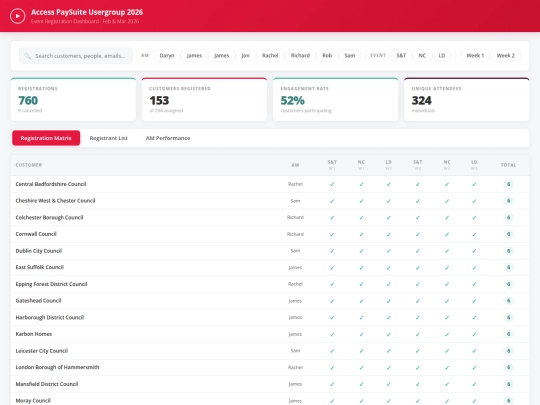
Task: Switch to the Registrant List tab
Action: coord(108,138)
